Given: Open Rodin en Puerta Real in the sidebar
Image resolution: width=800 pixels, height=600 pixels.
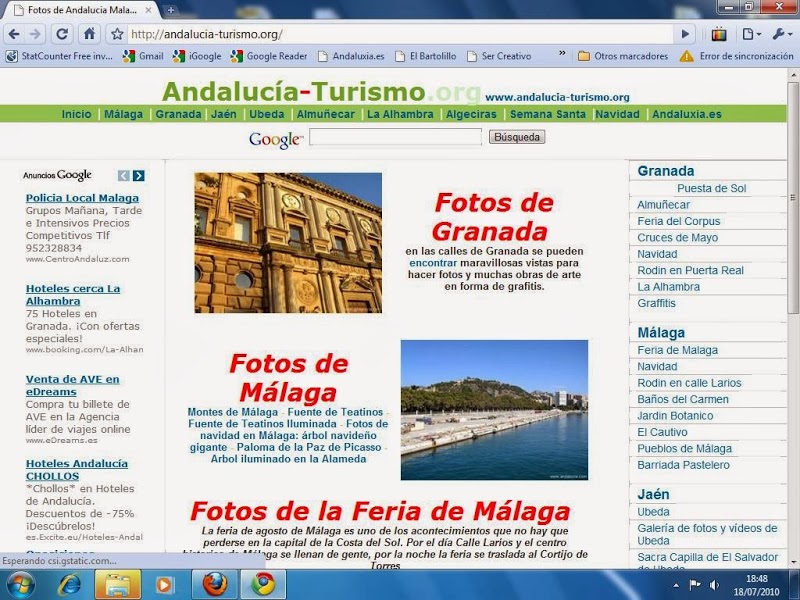Looking at the screenshot, I should (x=690, y=270).
